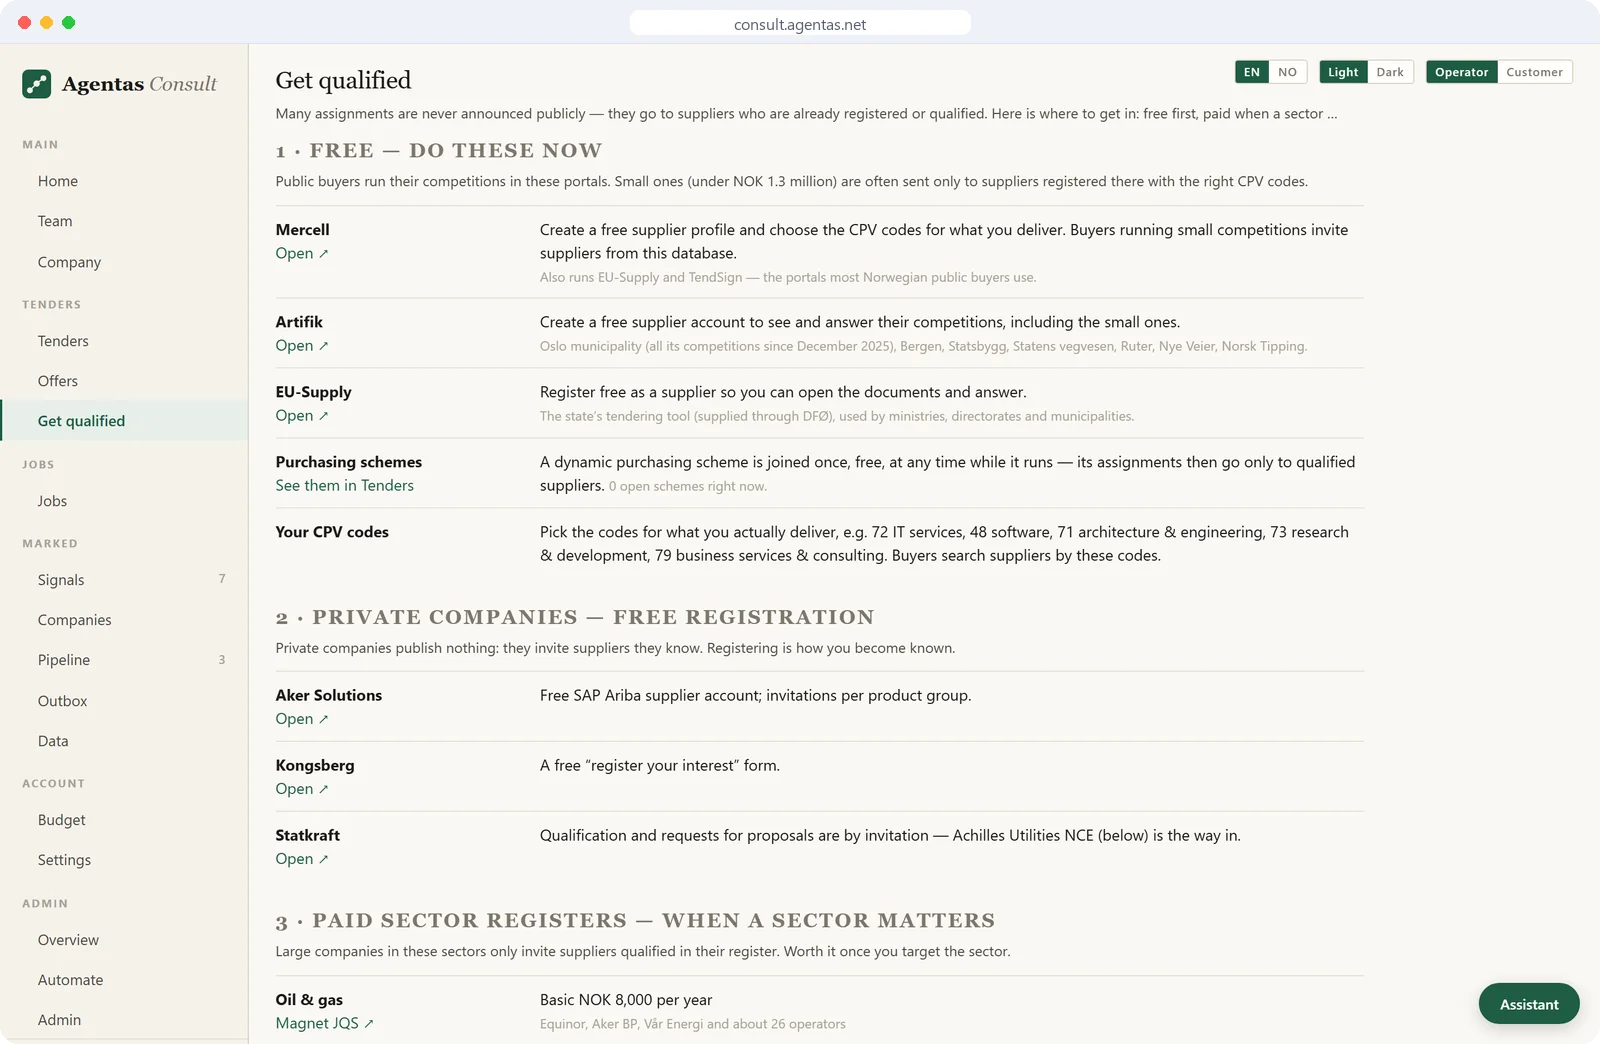Follow the See them in Tenders link
The height and width of the screenshot is (1044, 1600).
pos(345,485)
